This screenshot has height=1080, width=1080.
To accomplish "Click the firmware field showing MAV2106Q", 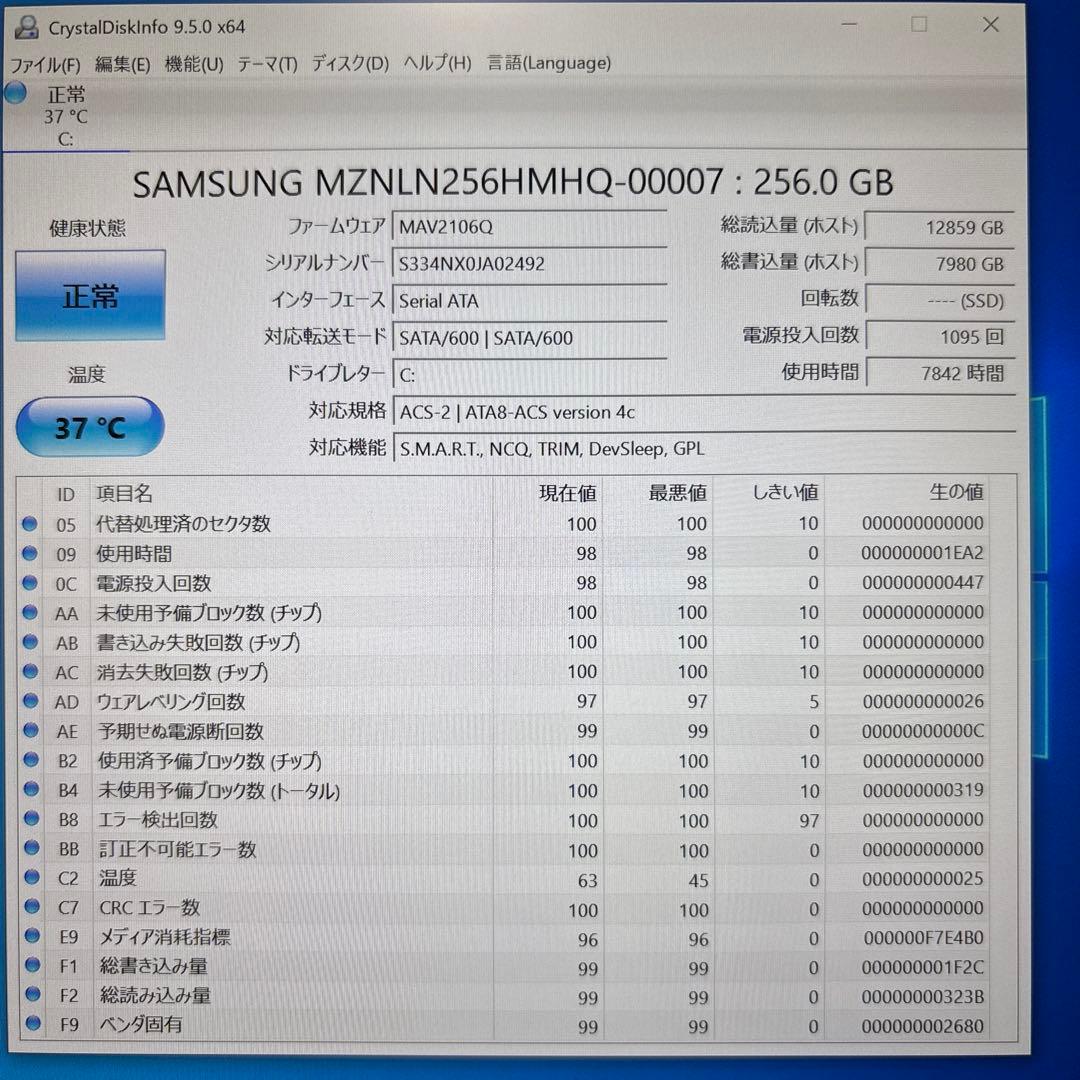I will [530, 226].
